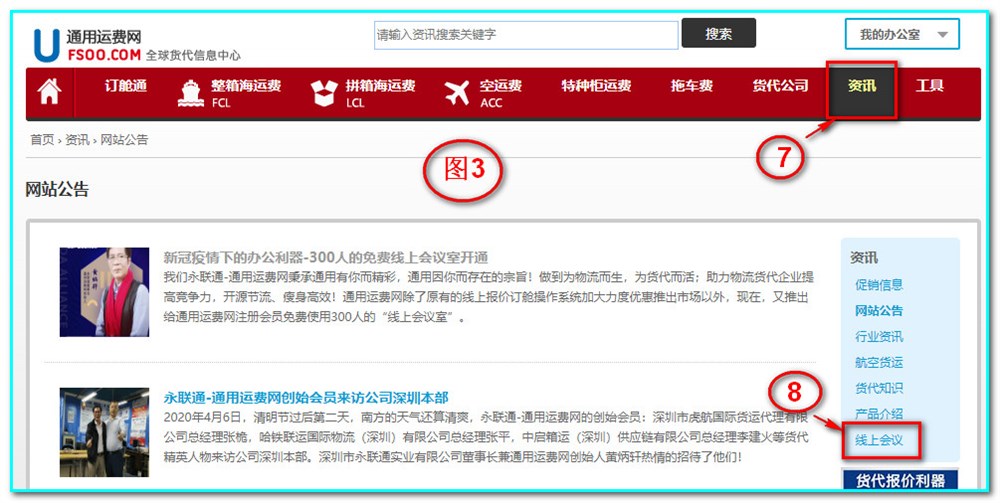Open the 货代公司 menu item
Image resolution: width=1000 pixels, height=503 pixels.
[x=780, y=86]
